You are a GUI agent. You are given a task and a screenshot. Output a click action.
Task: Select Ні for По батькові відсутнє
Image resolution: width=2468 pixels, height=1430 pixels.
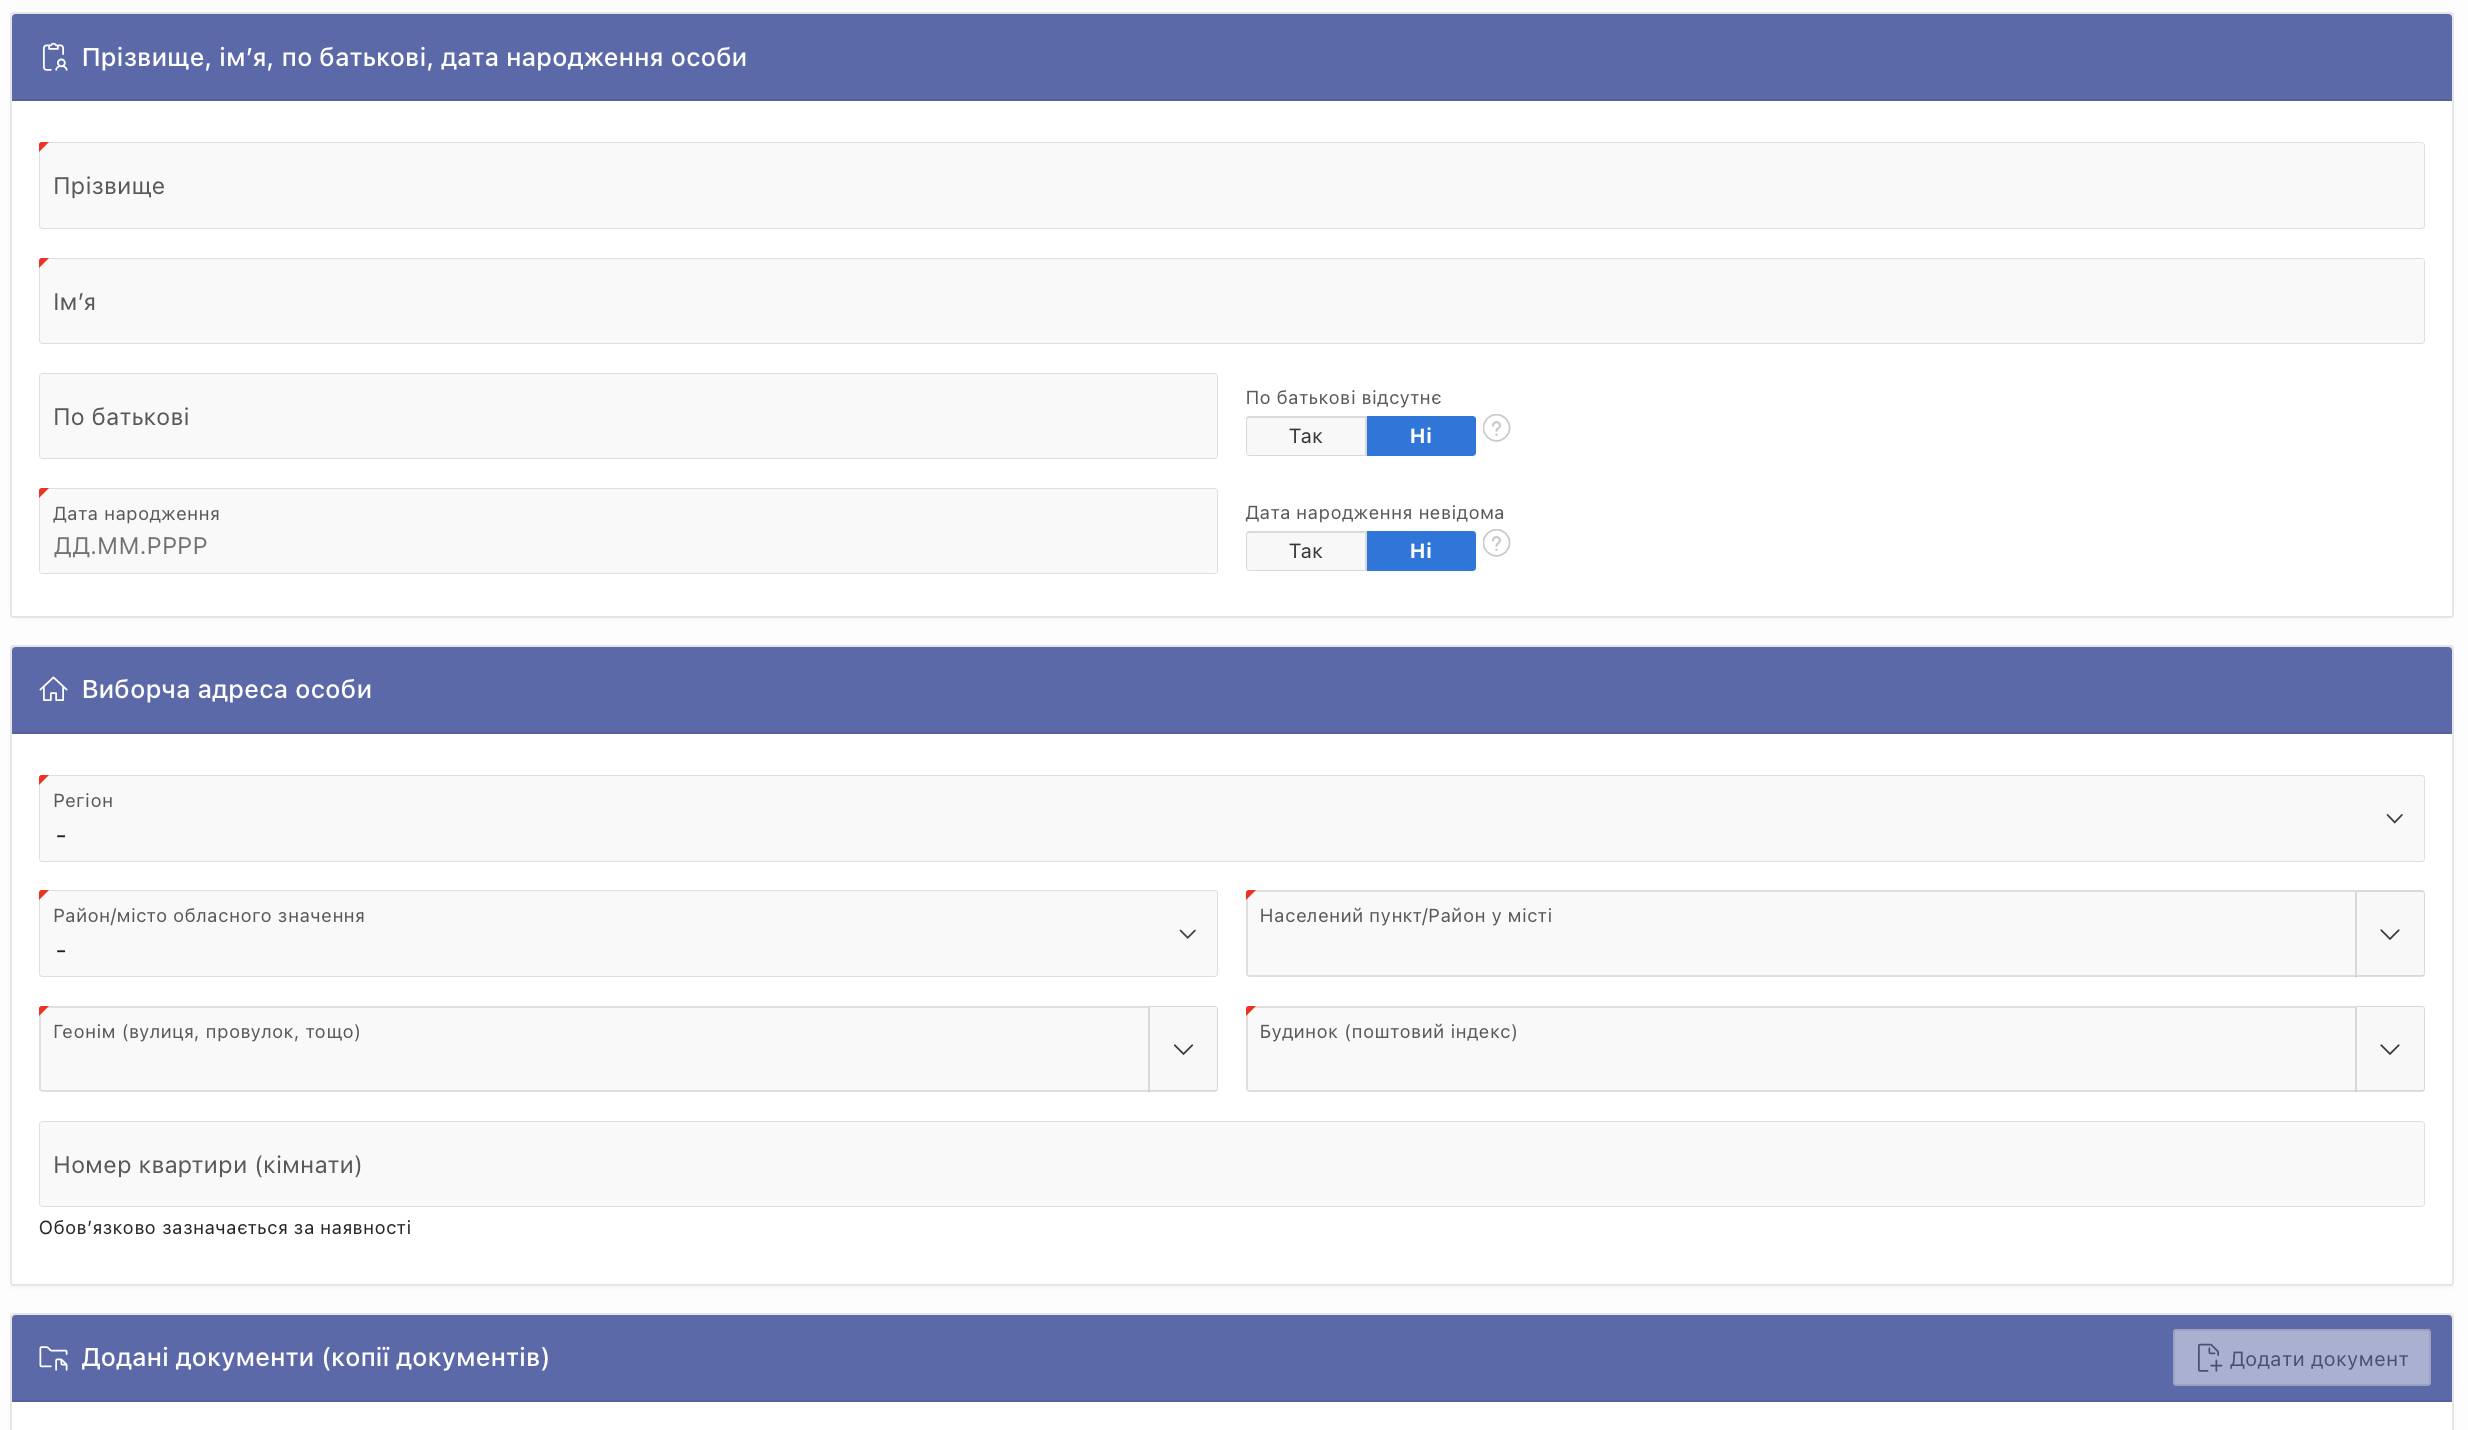pyautogui.click(x=1420, y=436)
